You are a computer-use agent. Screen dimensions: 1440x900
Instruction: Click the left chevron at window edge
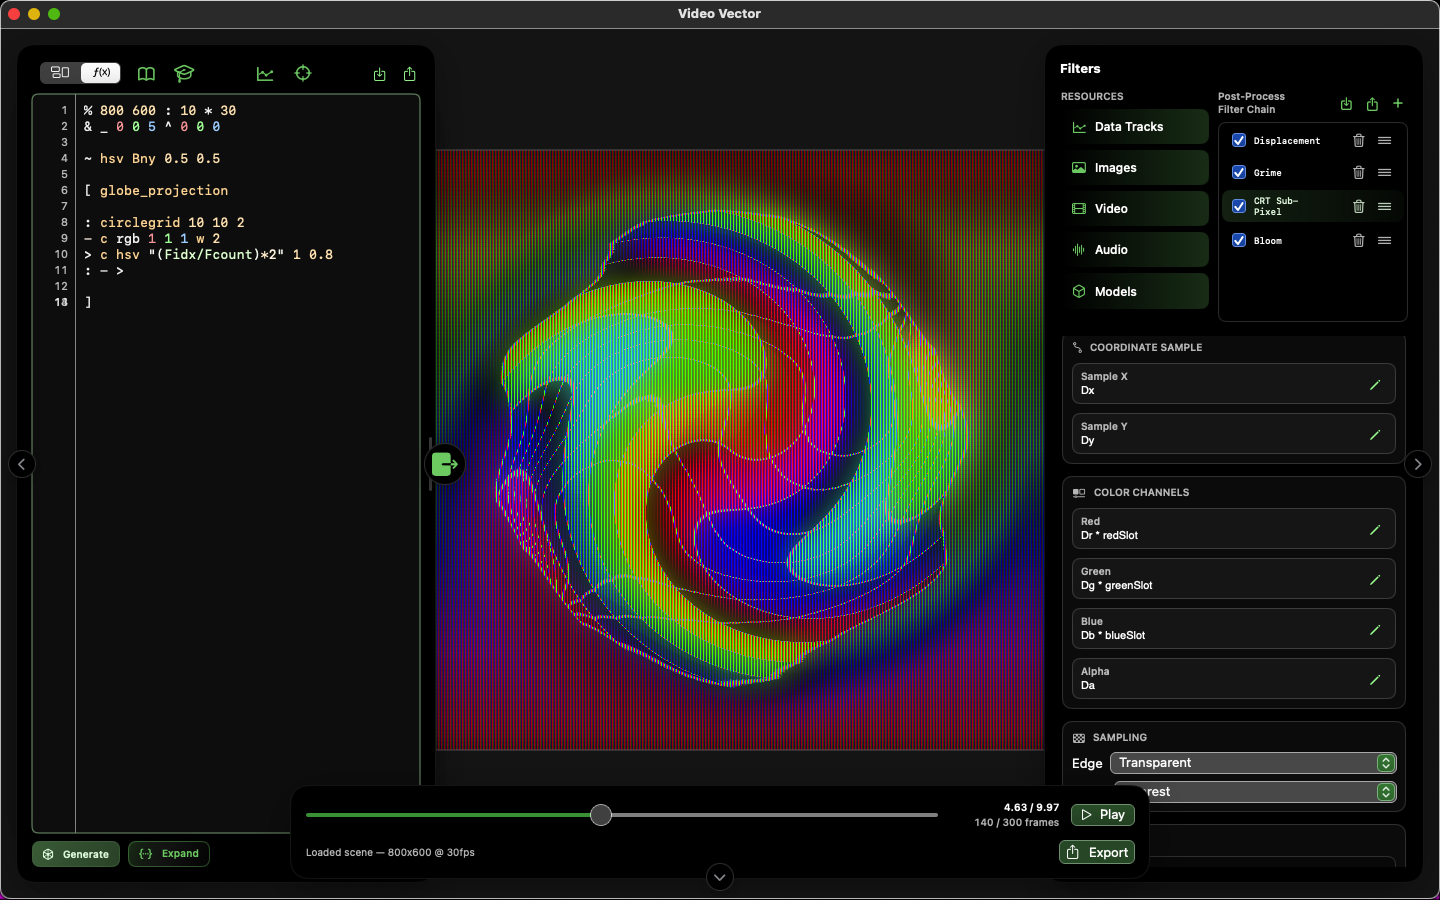[22, 464]
